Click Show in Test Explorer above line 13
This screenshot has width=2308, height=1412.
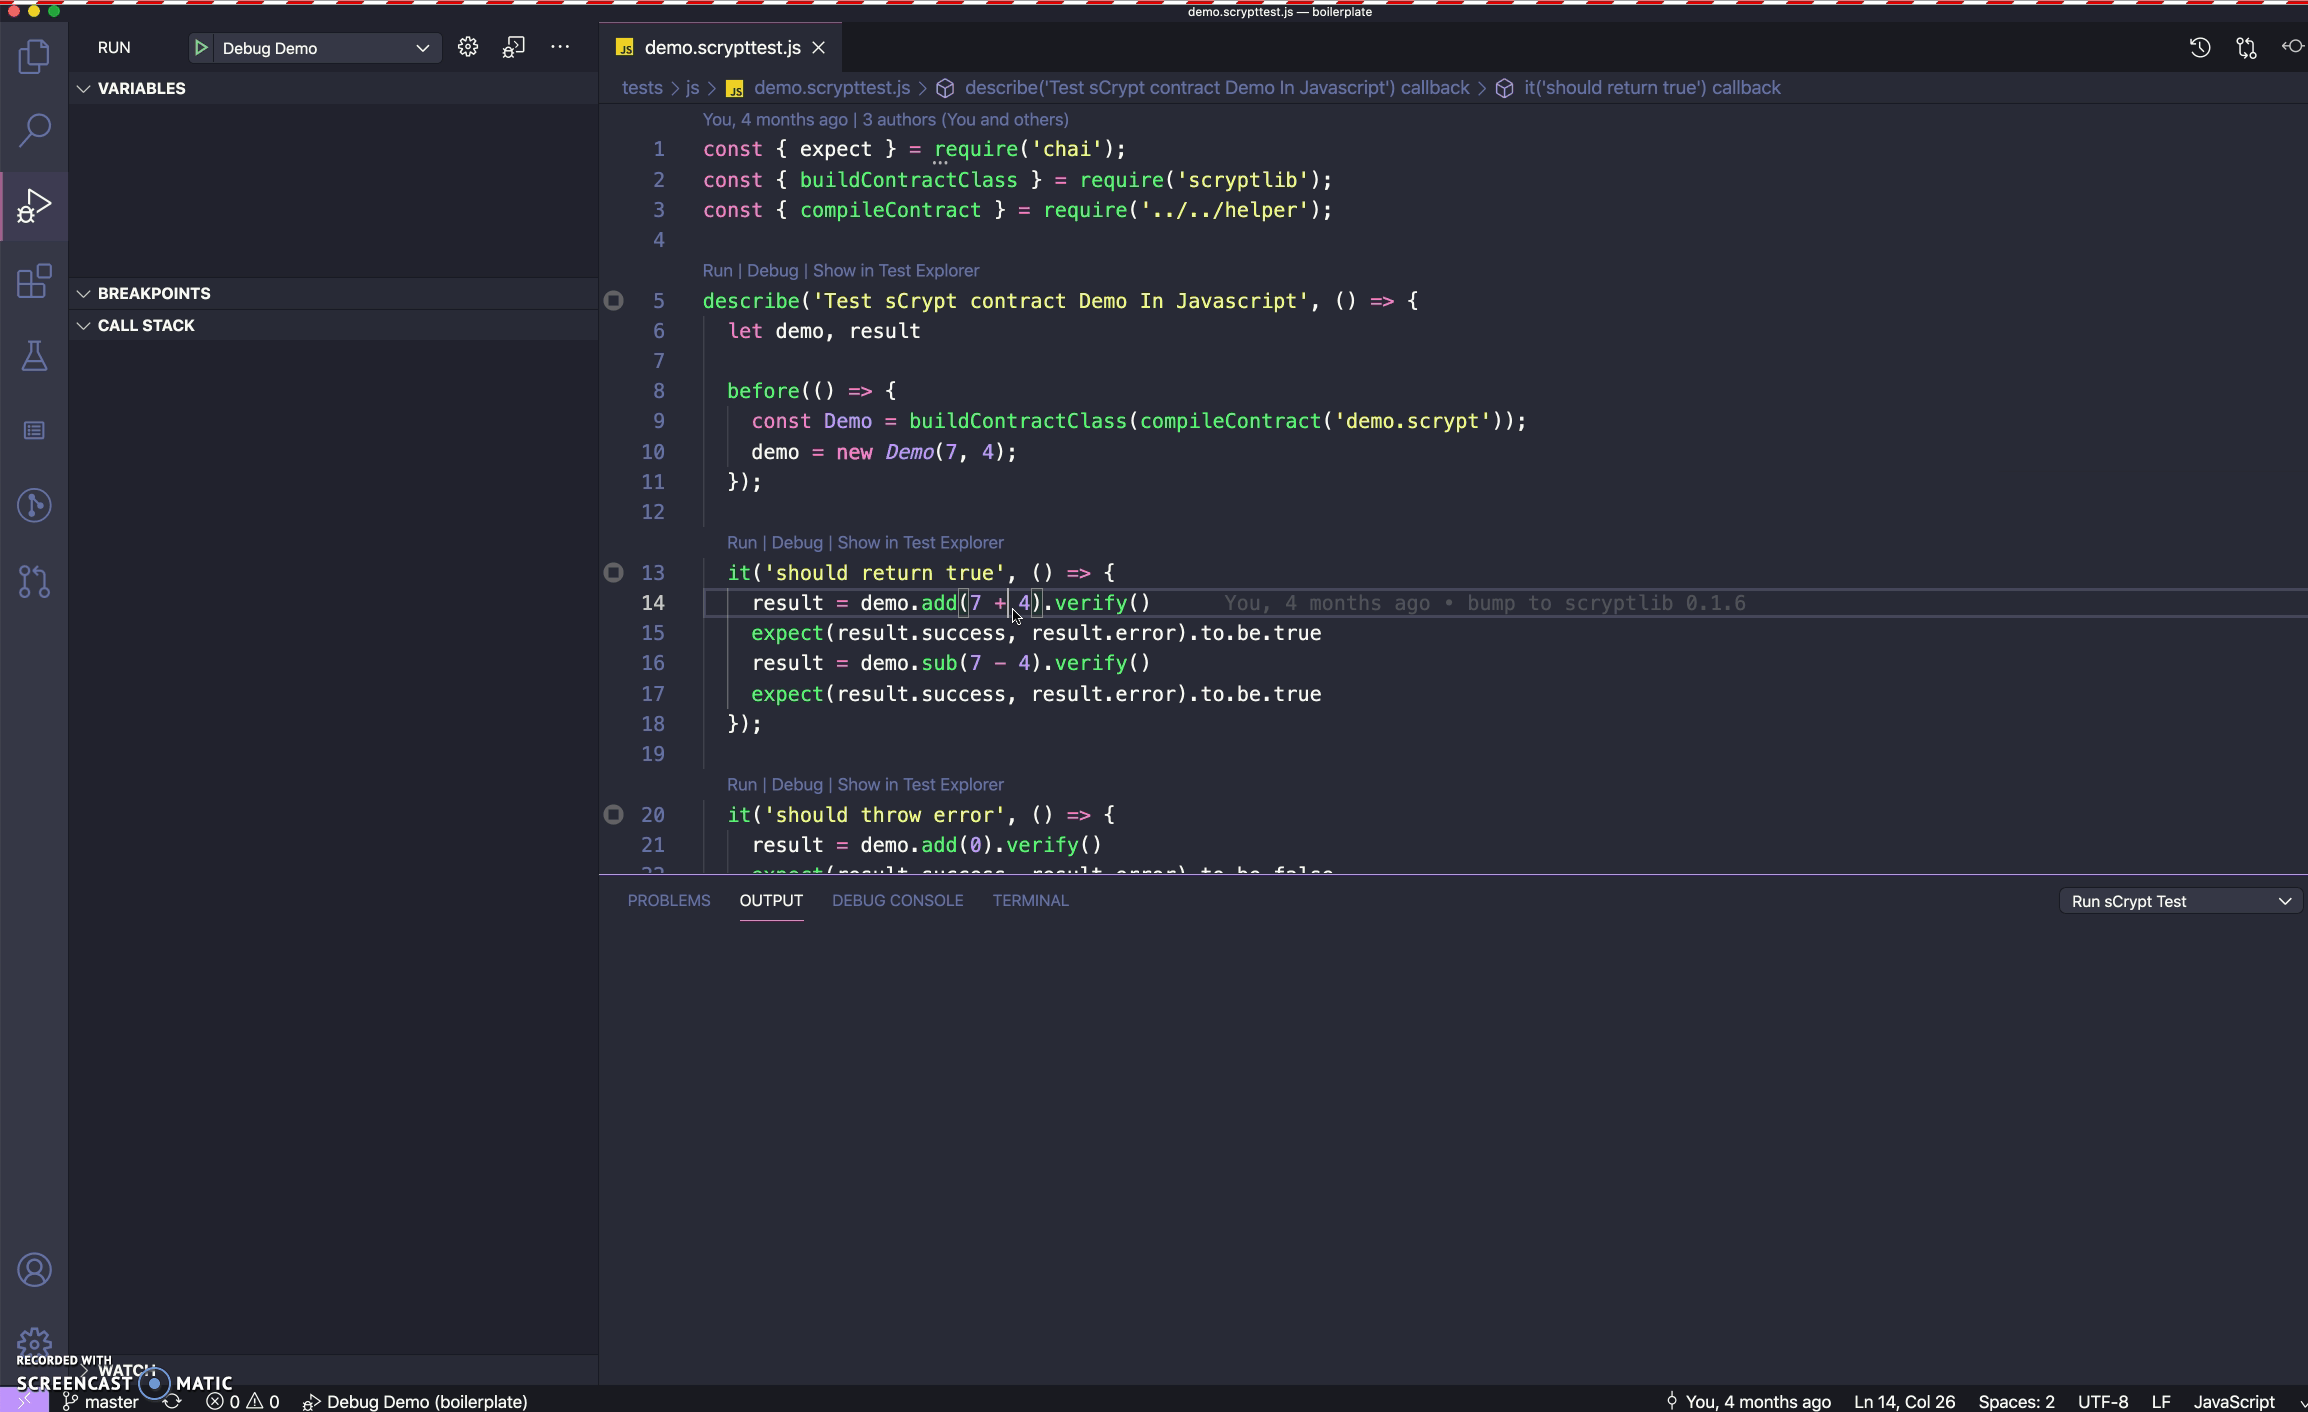point(920,543)
